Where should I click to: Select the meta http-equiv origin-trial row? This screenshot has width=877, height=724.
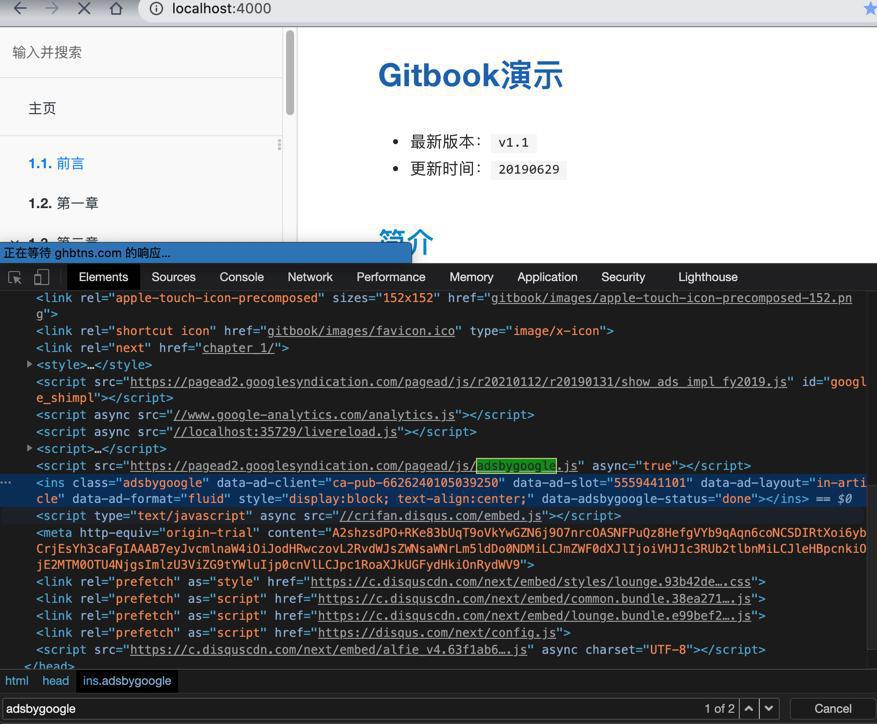(x=451, y=549)
